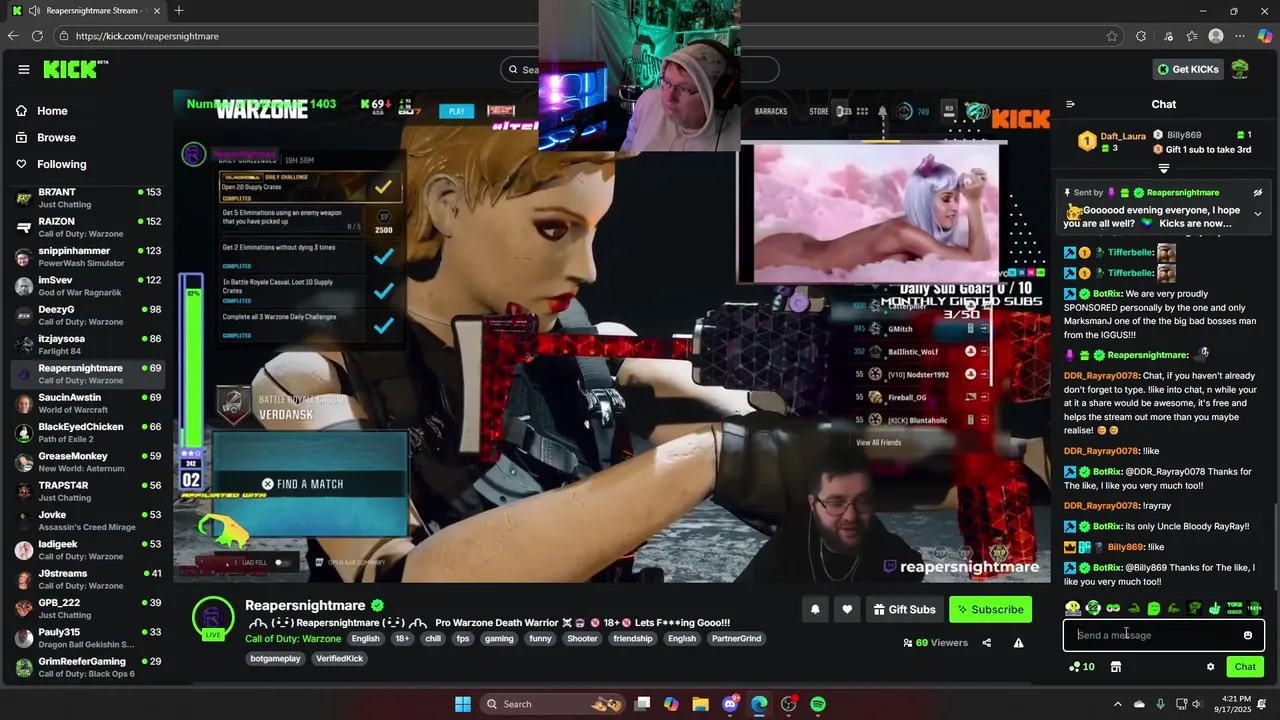Open File Explorer from the taskbar
The height and width of the screenshot is (720, 1280).
700,704
